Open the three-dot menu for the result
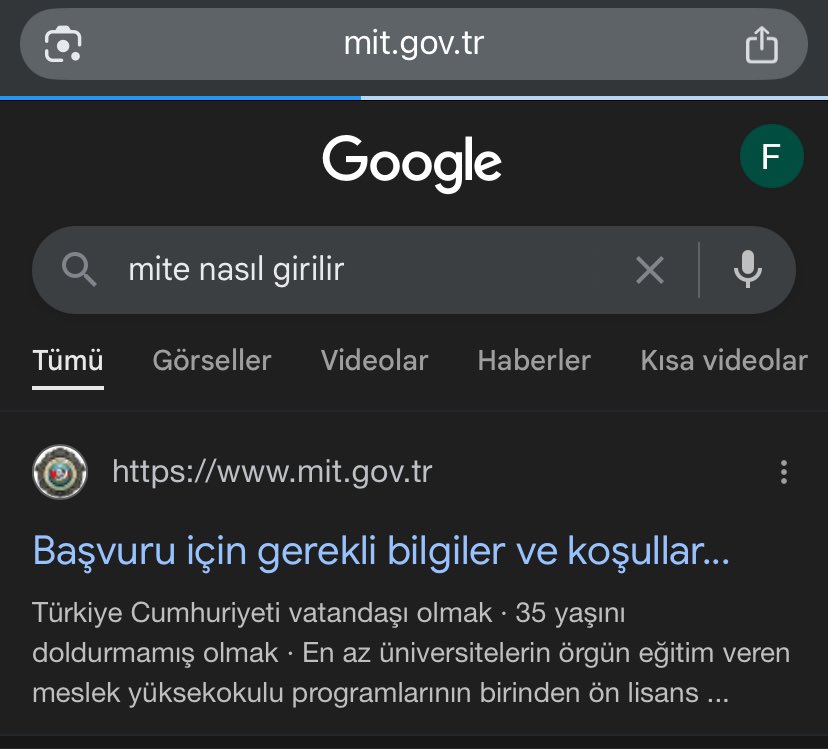Screen dimensions: 828x749 pyautogui.click(x=784, y=472)
